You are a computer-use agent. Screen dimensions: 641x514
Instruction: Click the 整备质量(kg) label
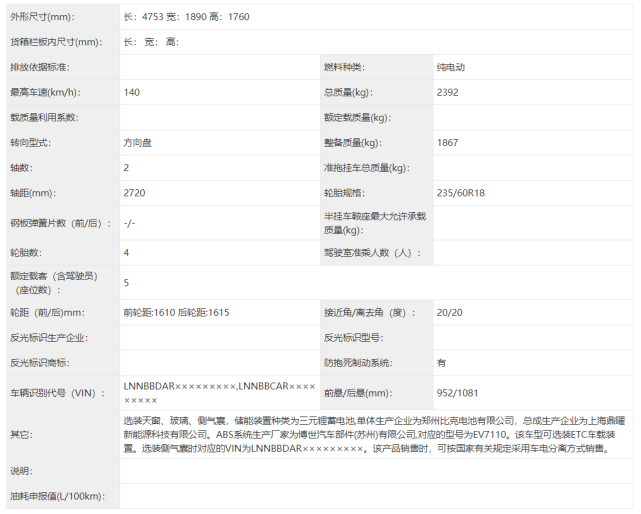tap(353, 143)
